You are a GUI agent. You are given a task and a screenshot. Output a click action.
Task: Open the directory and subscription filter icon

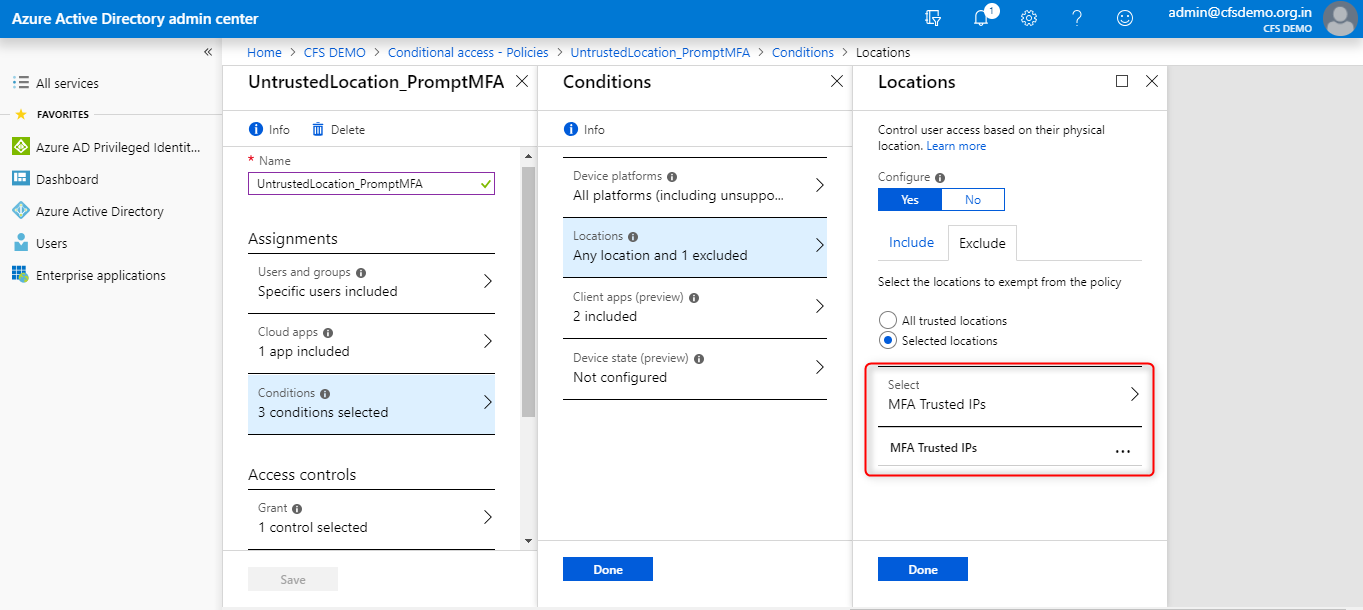(x=934, y=18)
